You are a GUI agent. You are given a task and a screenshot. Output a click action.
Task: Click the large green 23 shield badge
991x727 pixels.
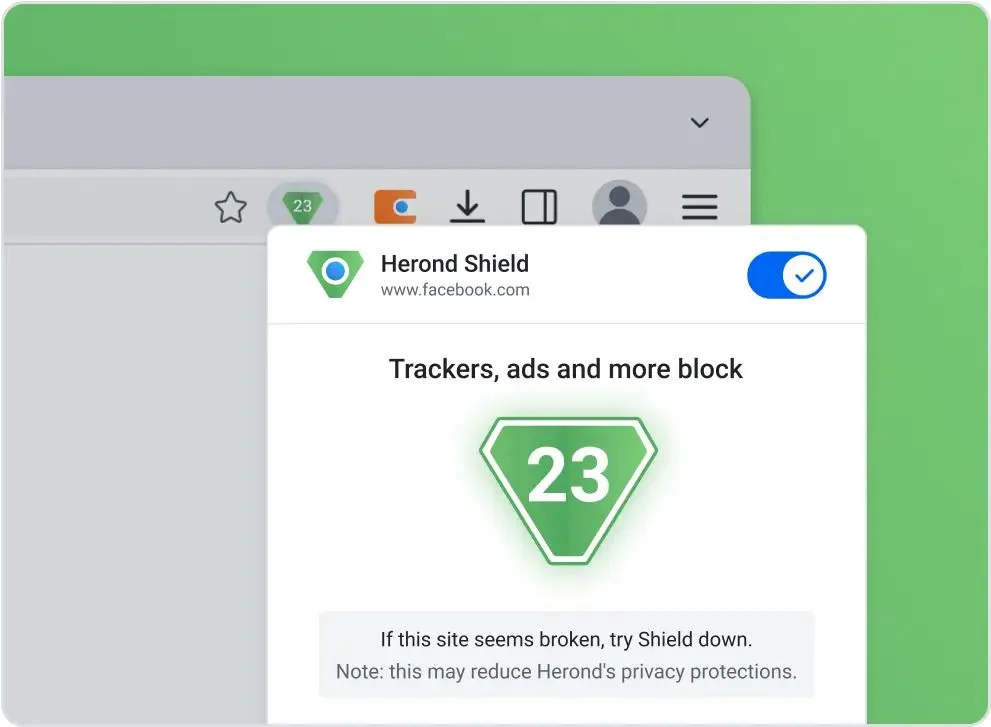click(568, 490)
